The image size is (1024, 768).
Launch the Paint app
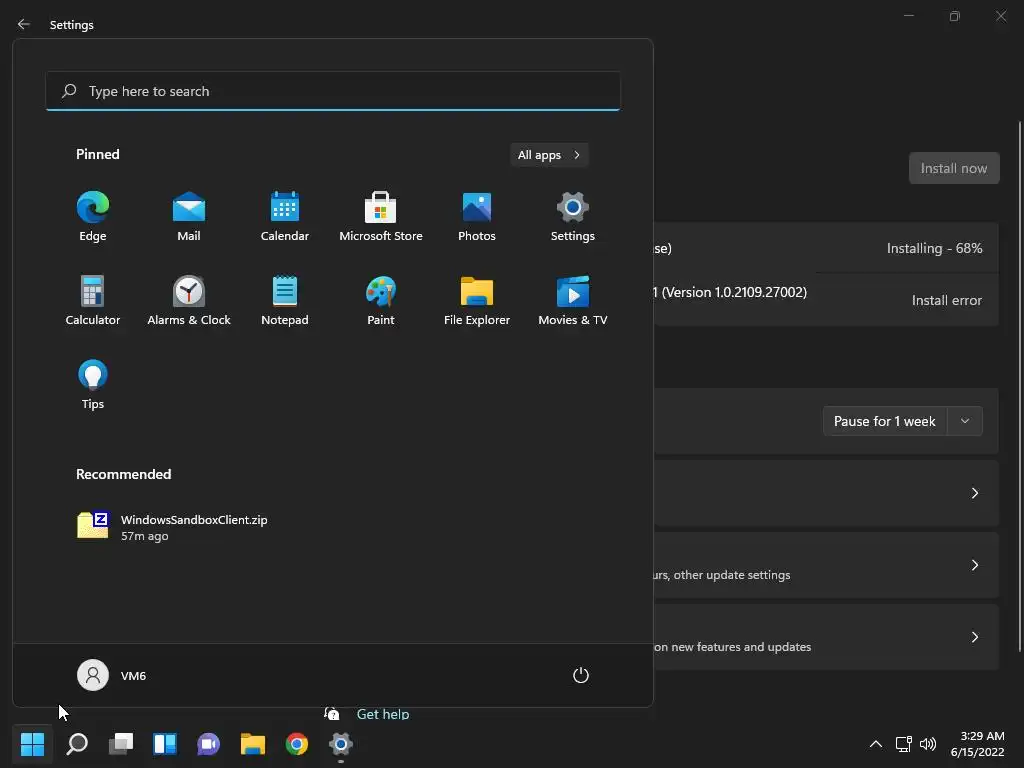(381, 301)
